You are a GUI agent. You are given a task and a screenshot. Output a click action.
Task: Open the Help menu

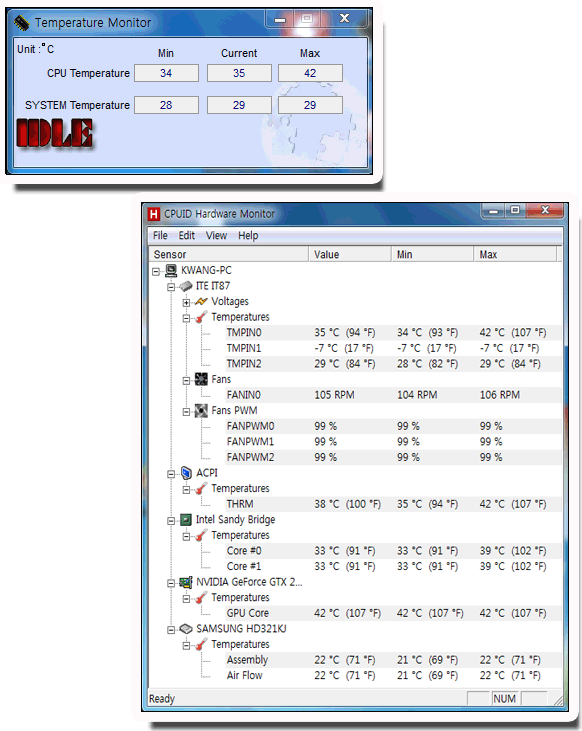(x=248, y=235)
